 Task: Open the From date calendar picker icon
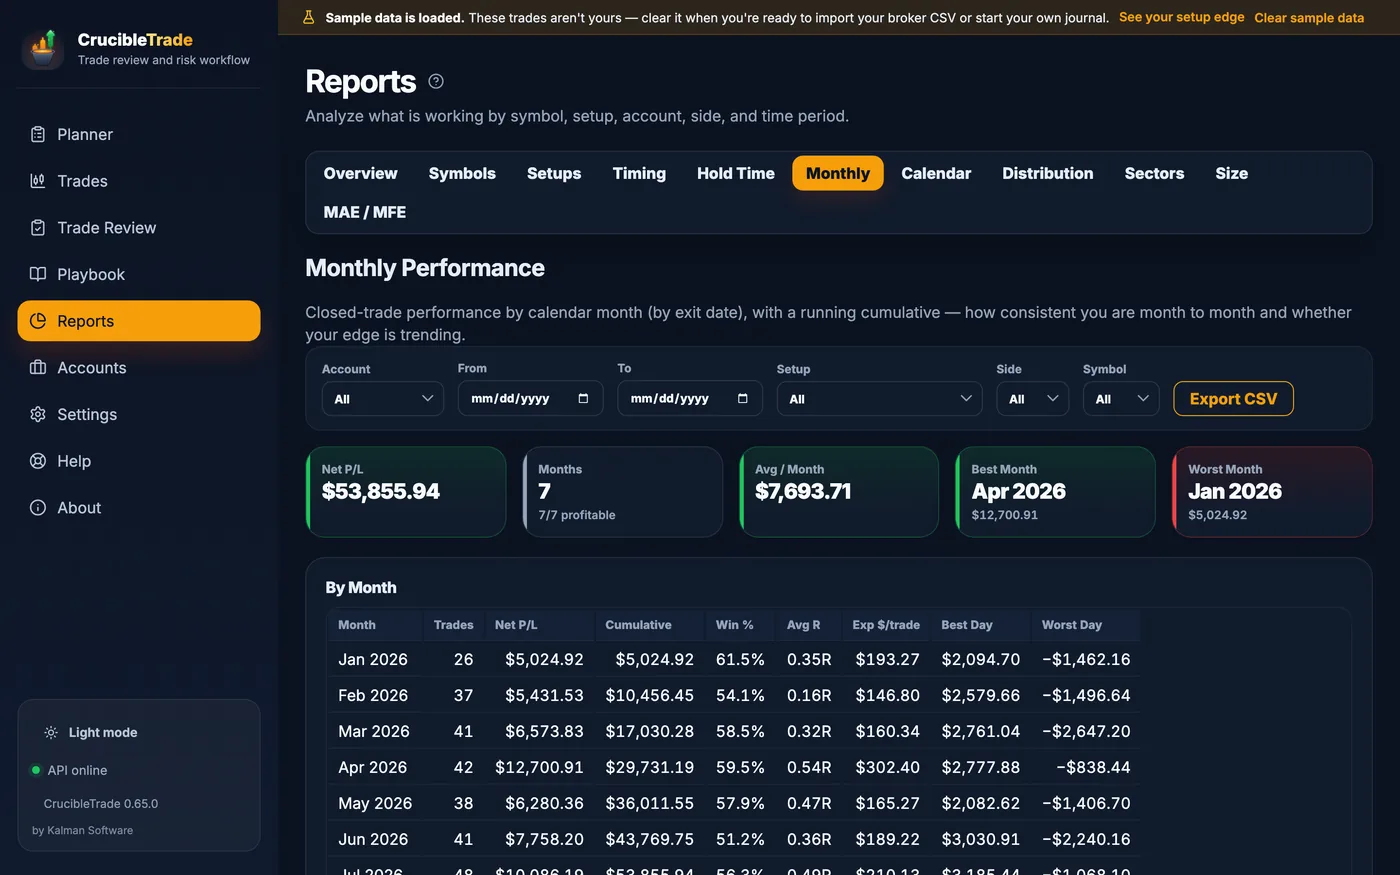point(583,398)
